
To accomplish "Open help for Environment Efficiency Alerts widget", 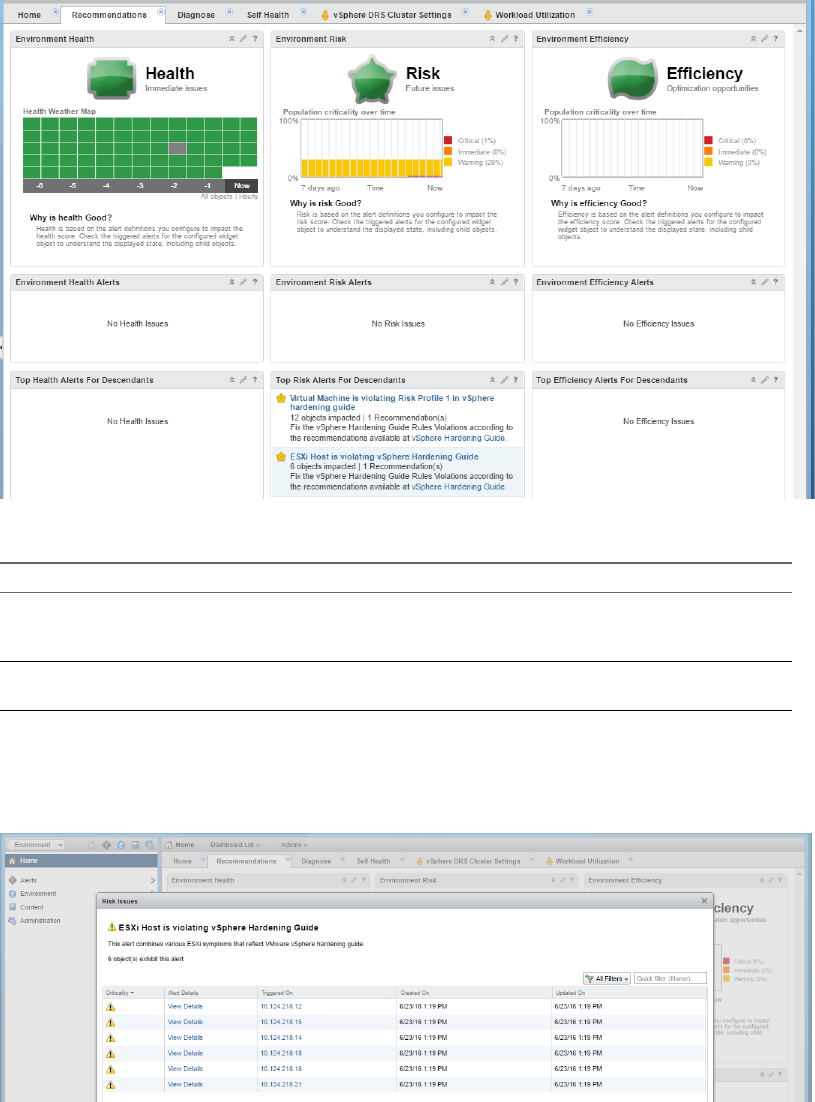I will click(776, 282).
